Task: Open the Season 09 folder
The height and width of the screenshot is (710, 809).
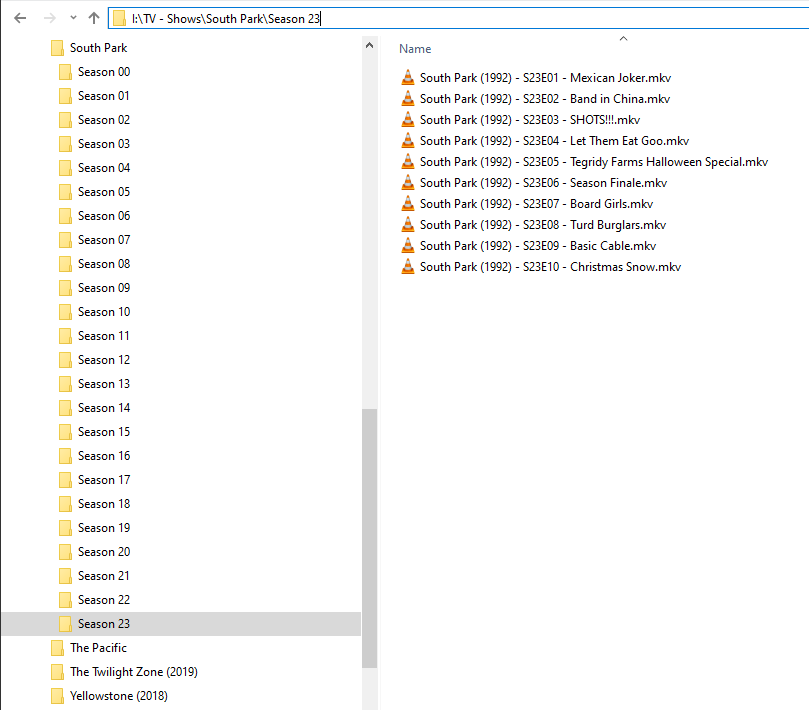Action: click(104, 288)
